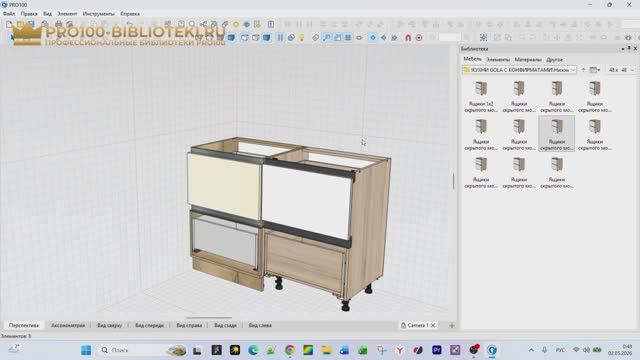
Task: Toggle the lightbulb shading icon
Action: pyautogui.click(x=302, y=38)
